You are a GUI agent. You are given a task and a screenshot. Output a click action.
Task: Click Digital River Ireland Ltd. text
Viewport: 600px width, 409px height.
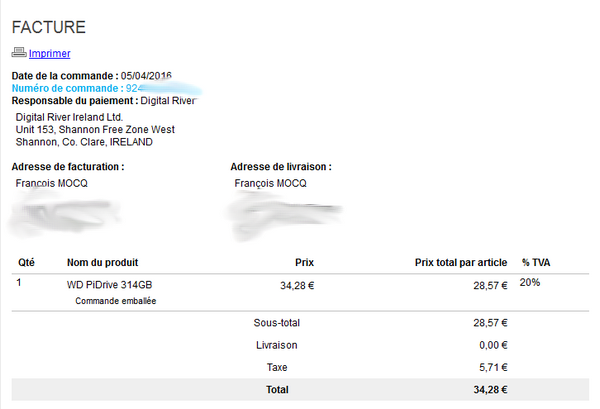point(69,117)
